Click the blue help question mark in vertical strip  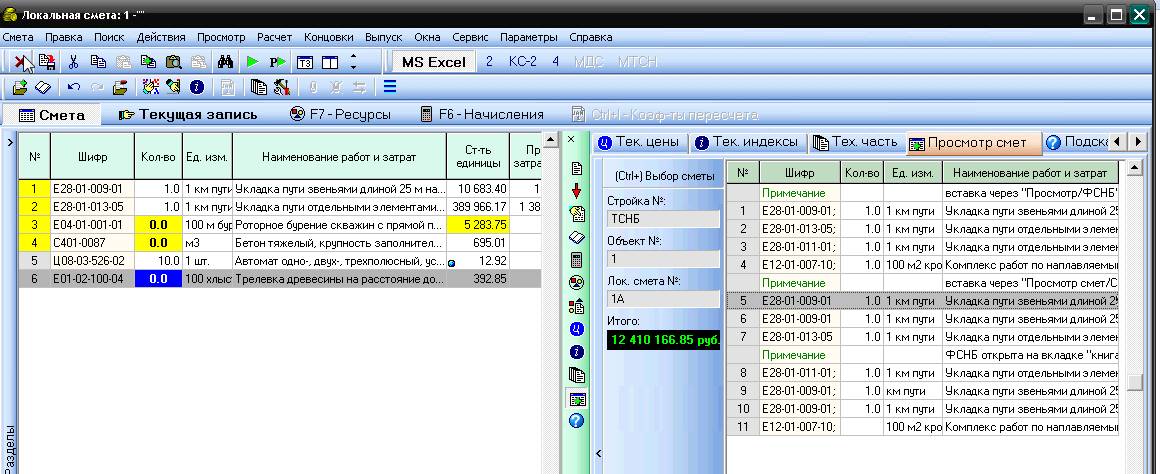coord(577,421)
